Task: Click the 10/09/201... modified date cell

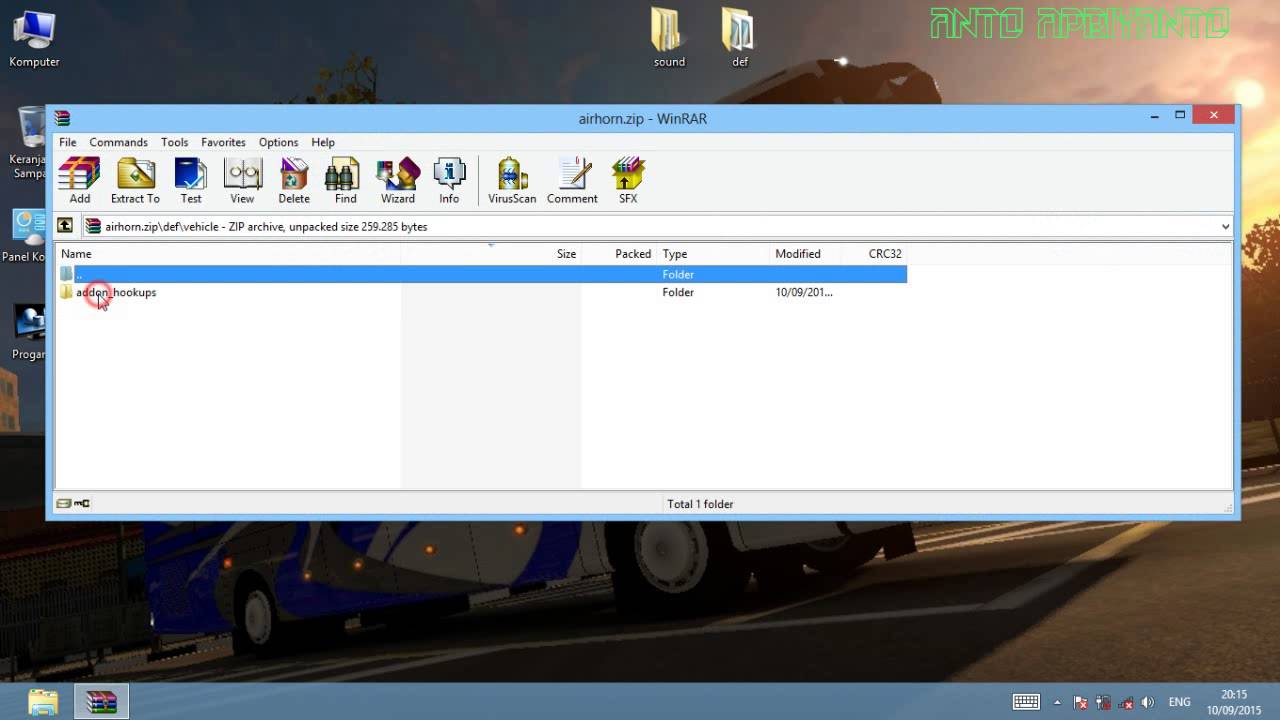Action: click(804, 292)
